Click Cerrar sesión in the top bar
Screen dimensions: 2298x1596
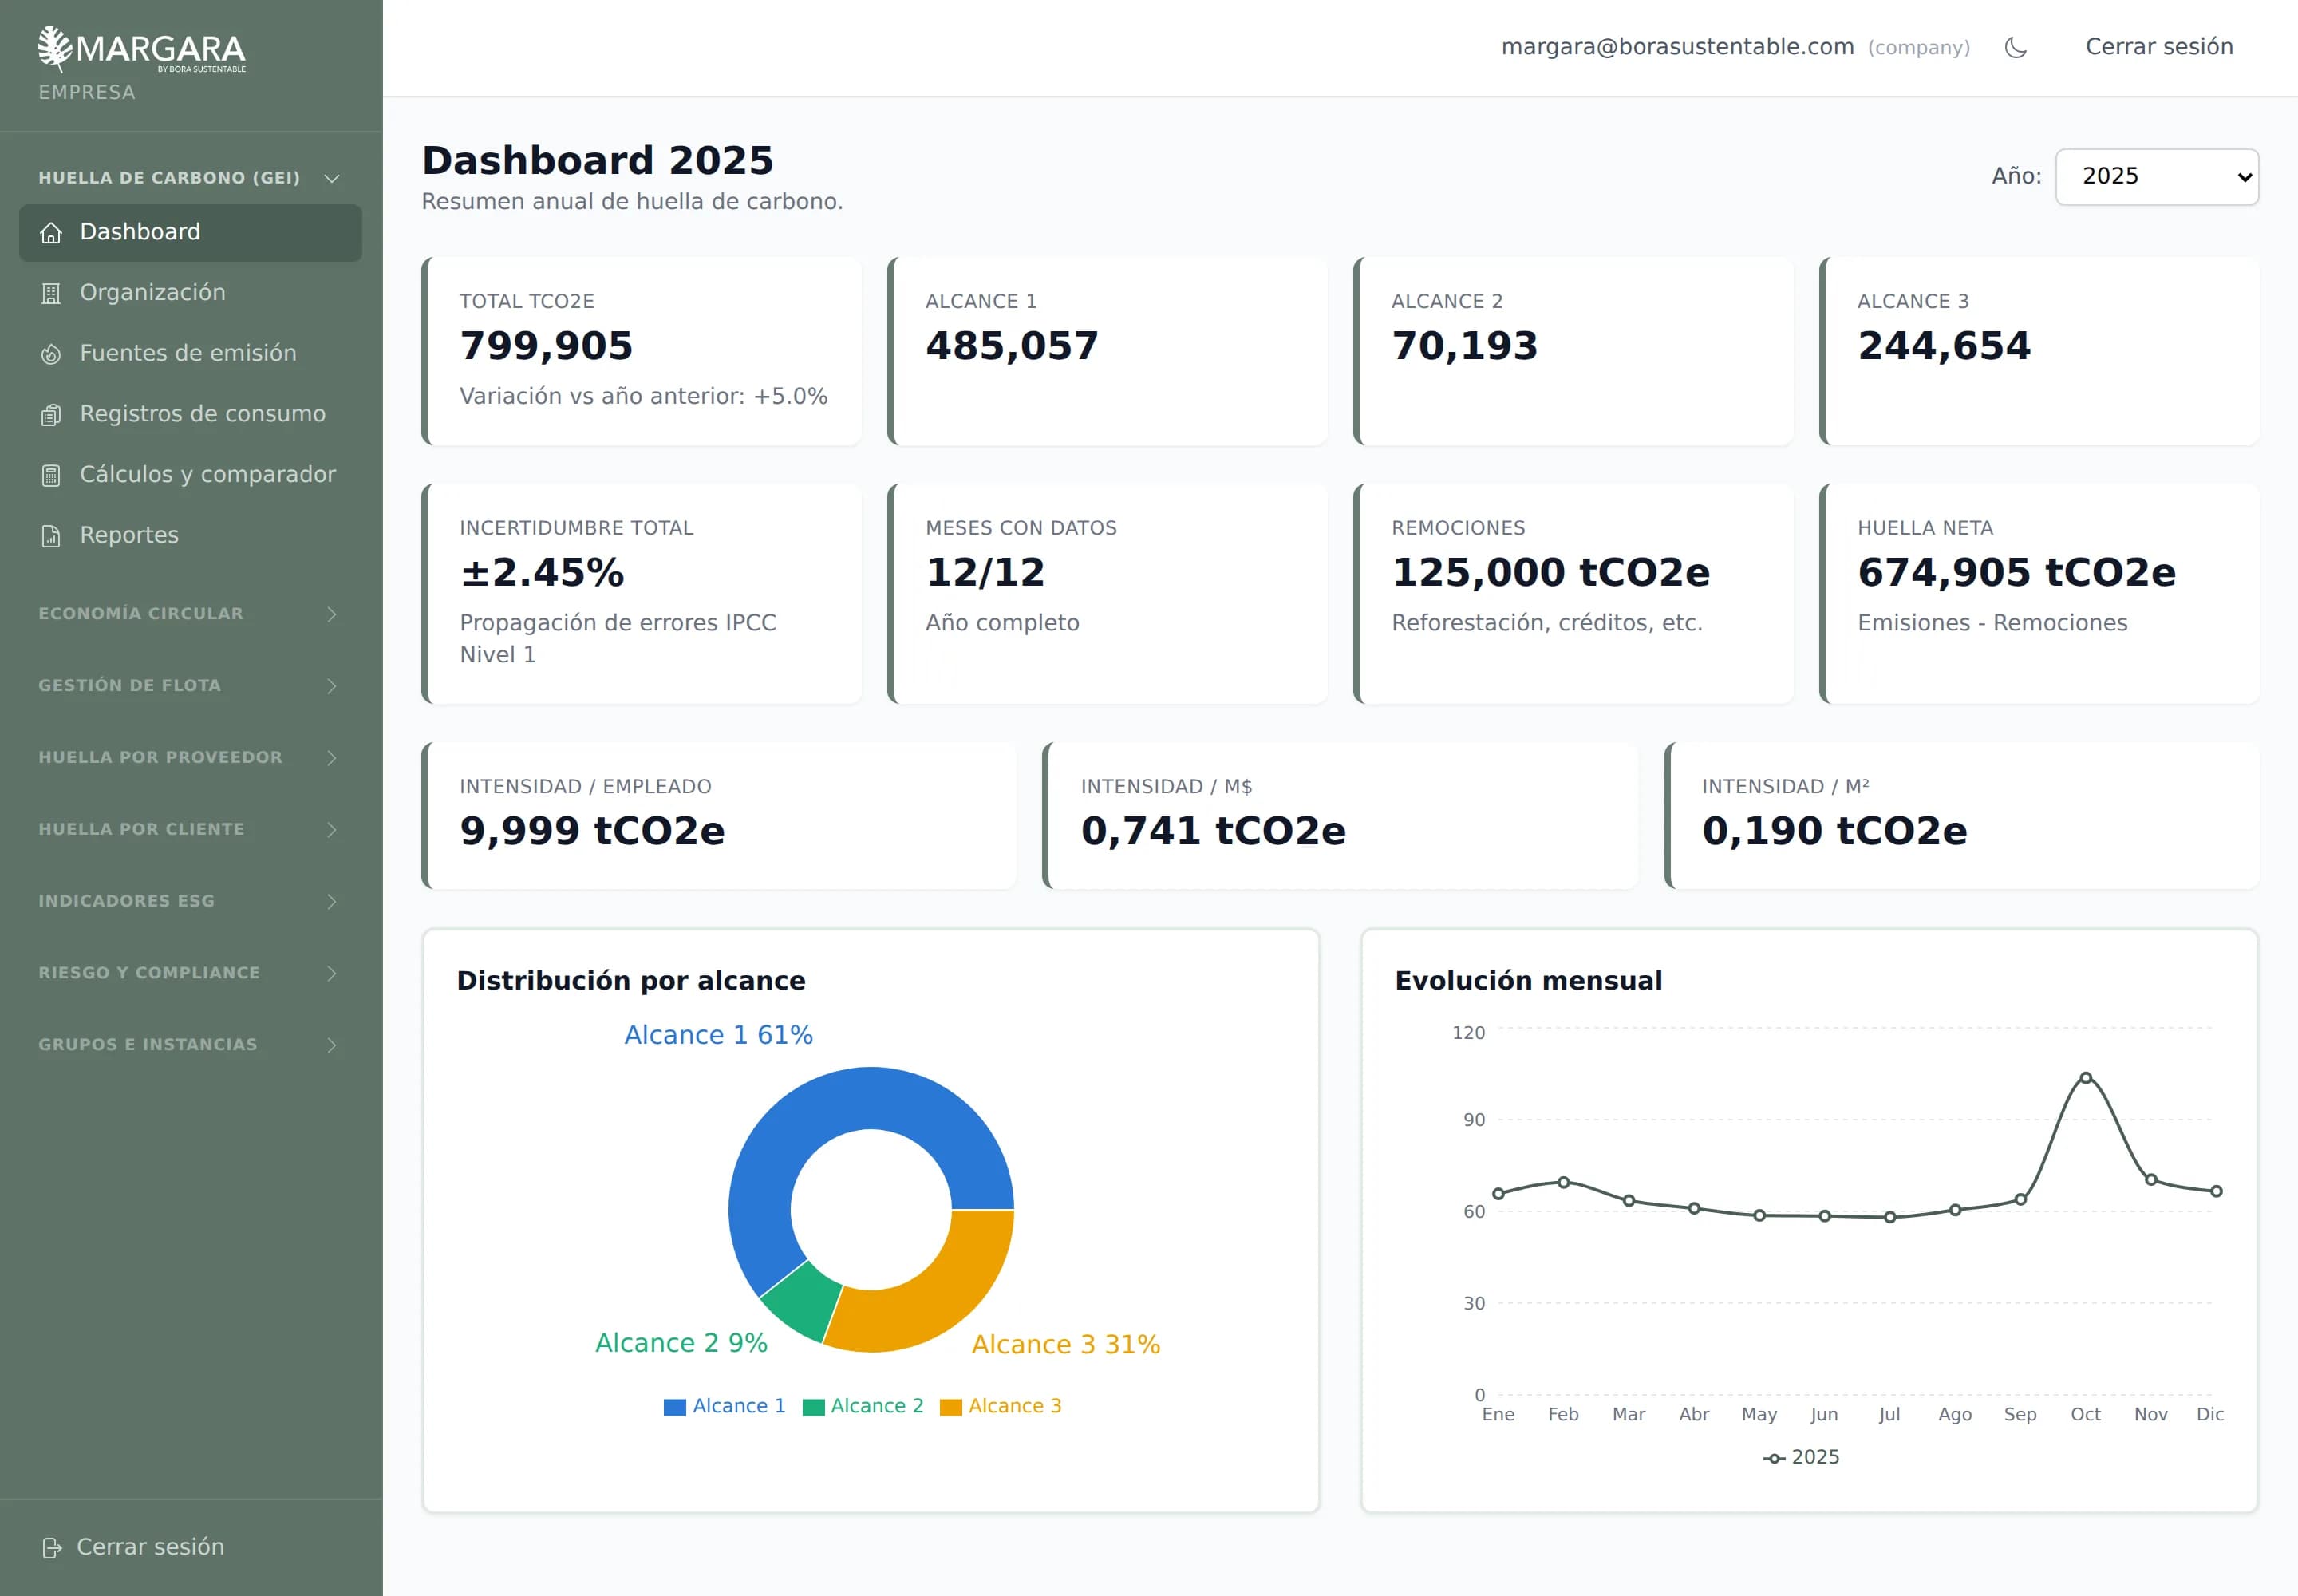pyautogui.click(x=2159, y=47)
